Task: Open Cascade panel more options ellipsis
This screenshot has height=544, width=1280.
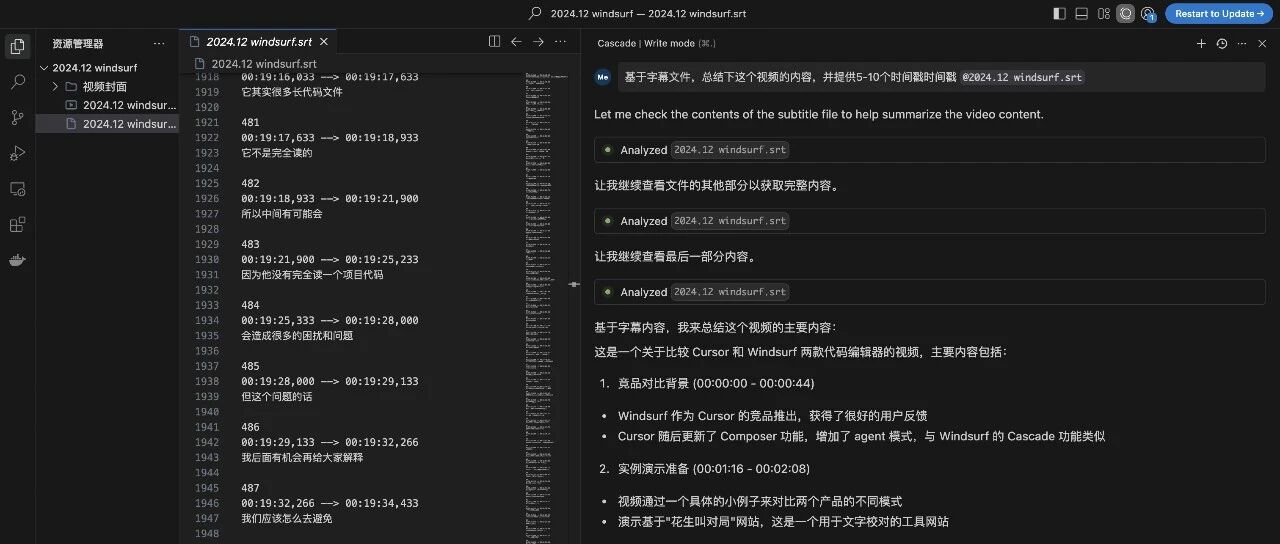Action: [1242, 43]
